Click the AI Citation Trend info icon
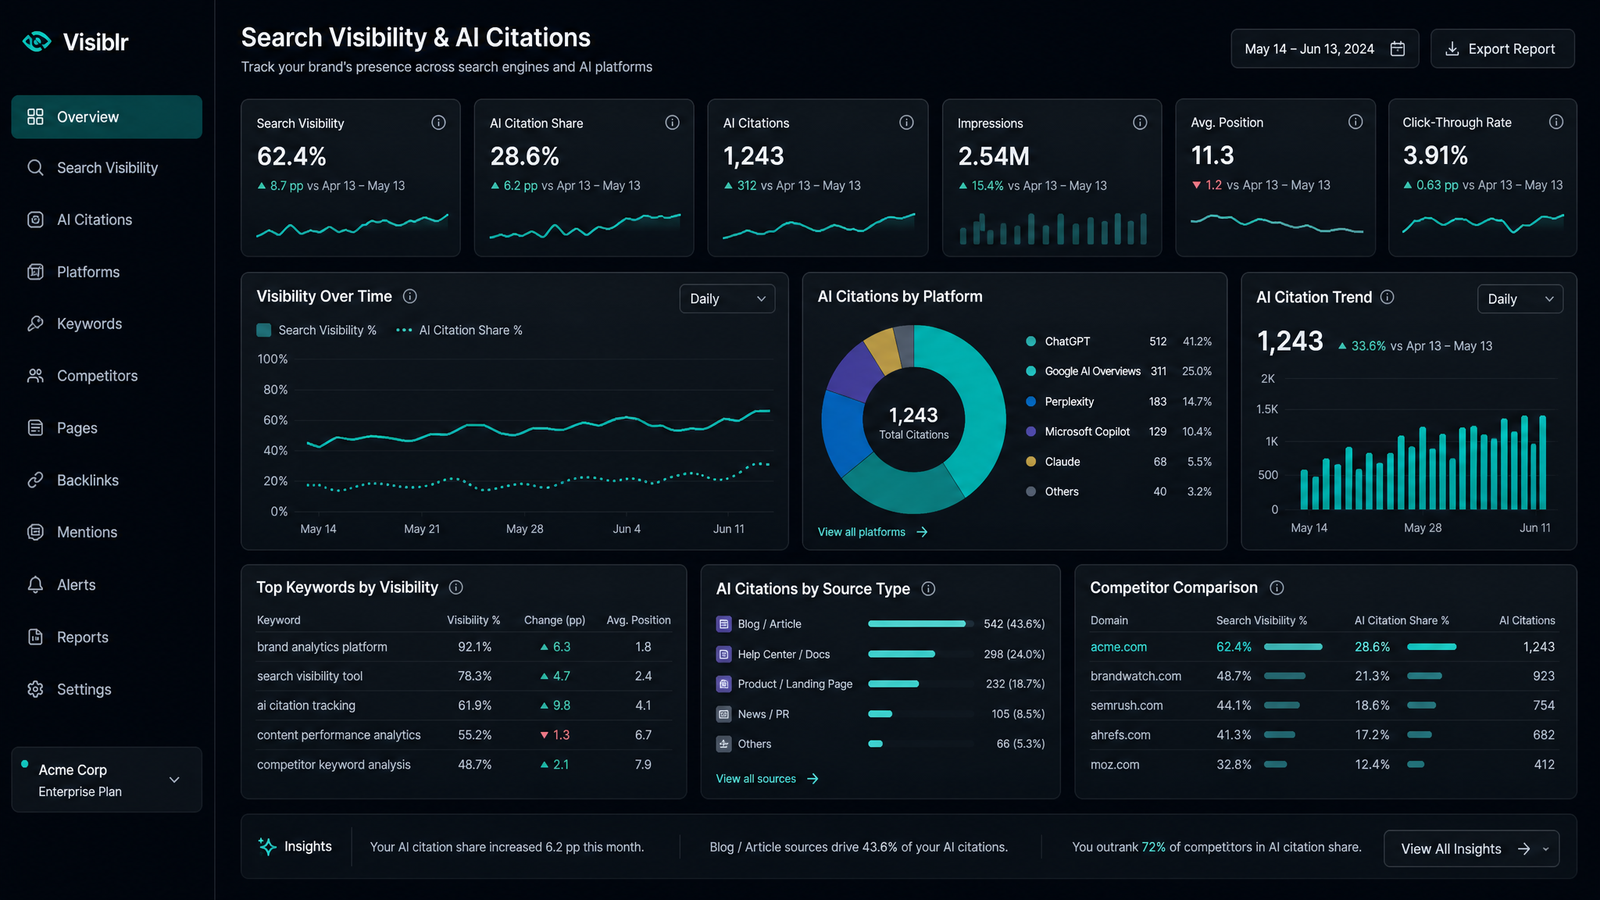The width and height of the screenshot is (1600, 900). 1387,297
